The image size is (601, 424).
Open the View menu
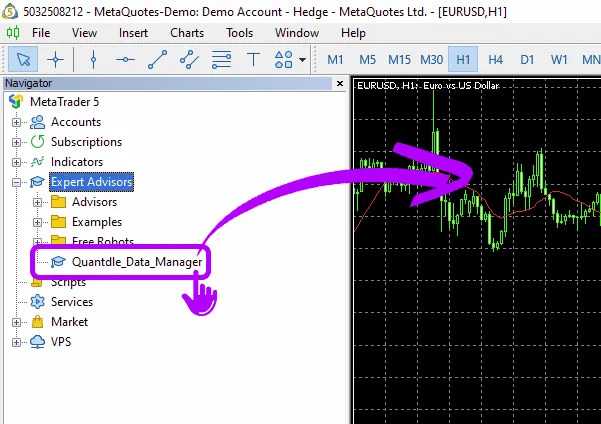84,33
